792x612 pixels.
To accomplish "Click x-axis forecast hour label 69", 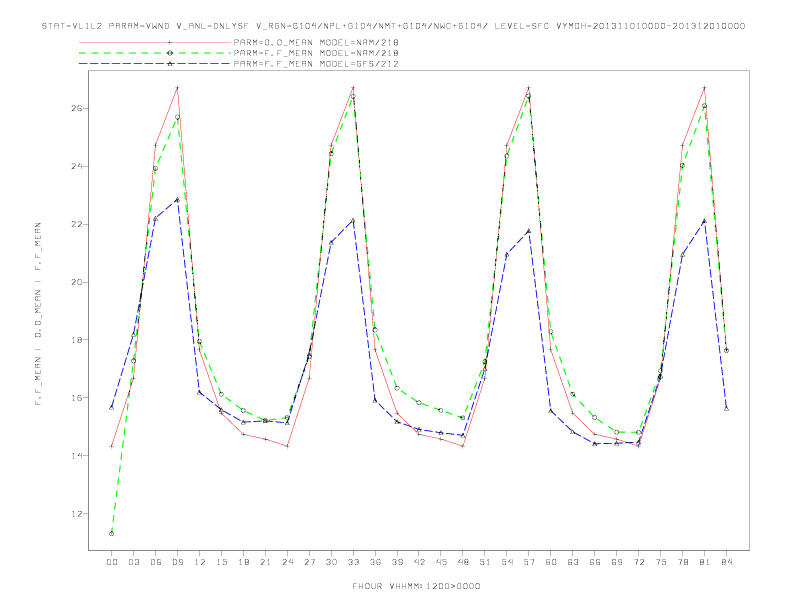I will (x=617, y=562).
